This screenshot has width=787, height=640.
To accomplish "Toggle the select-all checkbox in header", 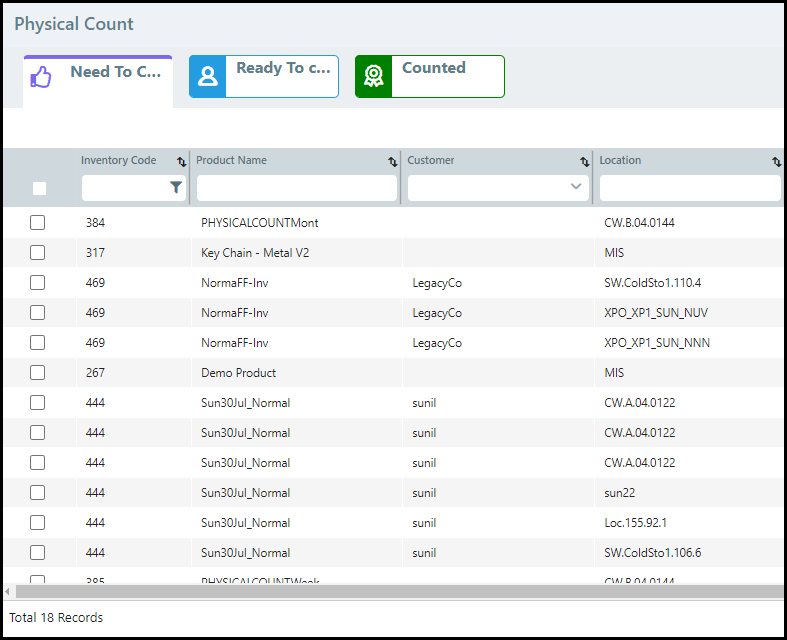I will (x=39, y=188).
